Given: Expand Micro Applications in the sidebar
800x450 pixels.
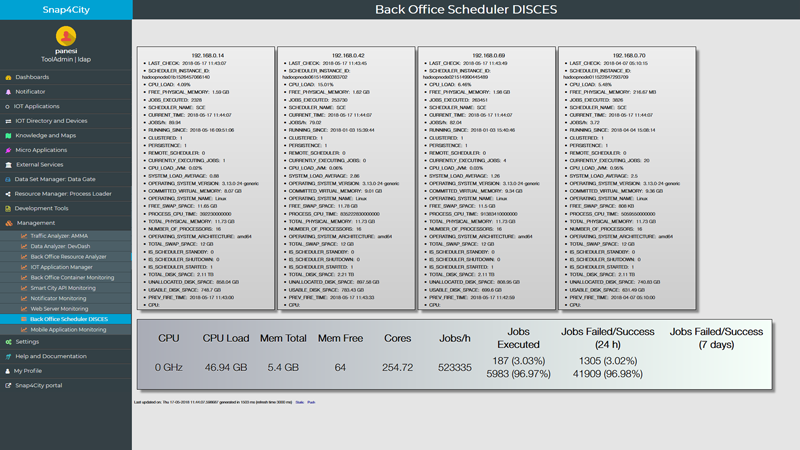Looking at the screenshot, I should [x=41, y=150].
